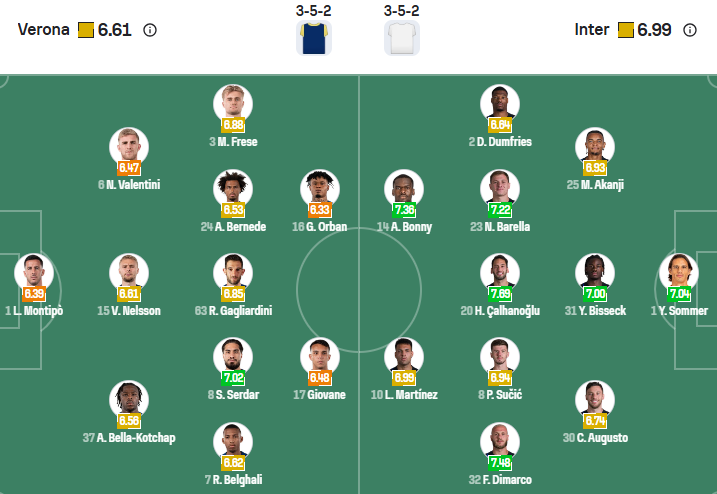
Task: Open L. Montipò's player photo
Action: (33, 272)
